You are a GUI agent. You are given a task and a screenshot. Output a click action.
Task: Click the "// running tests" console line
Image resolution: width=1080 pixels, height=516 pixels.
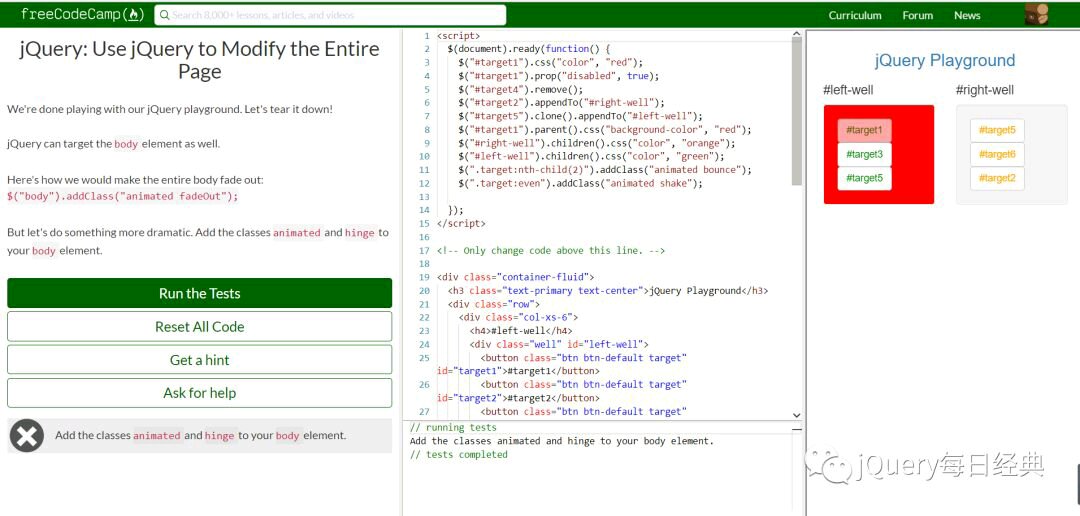(453, 428)
